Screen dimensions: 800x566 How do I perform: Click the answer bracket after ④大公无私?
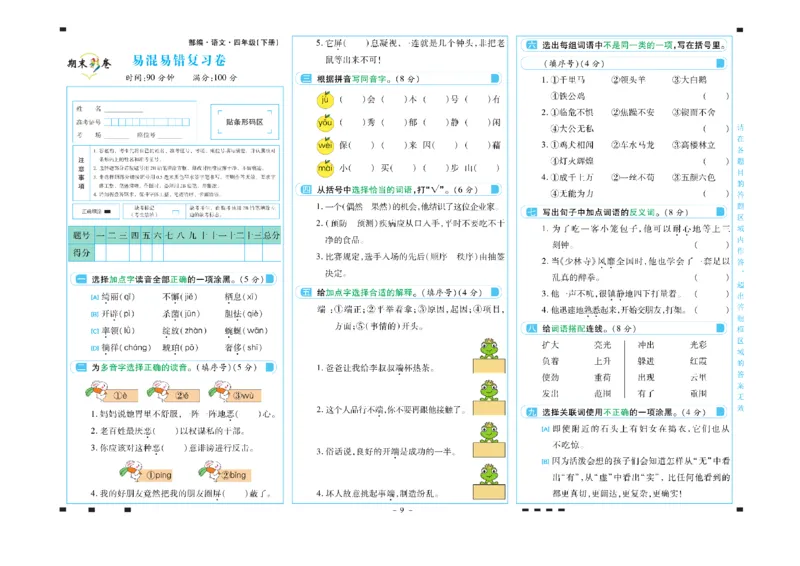(x=716, y=129)
